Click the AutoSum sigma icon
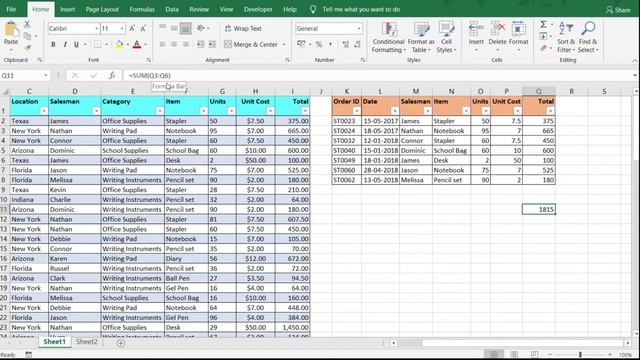Image resolution: width=640 pixels, height=360 pixels. click(x=543, y=24)
